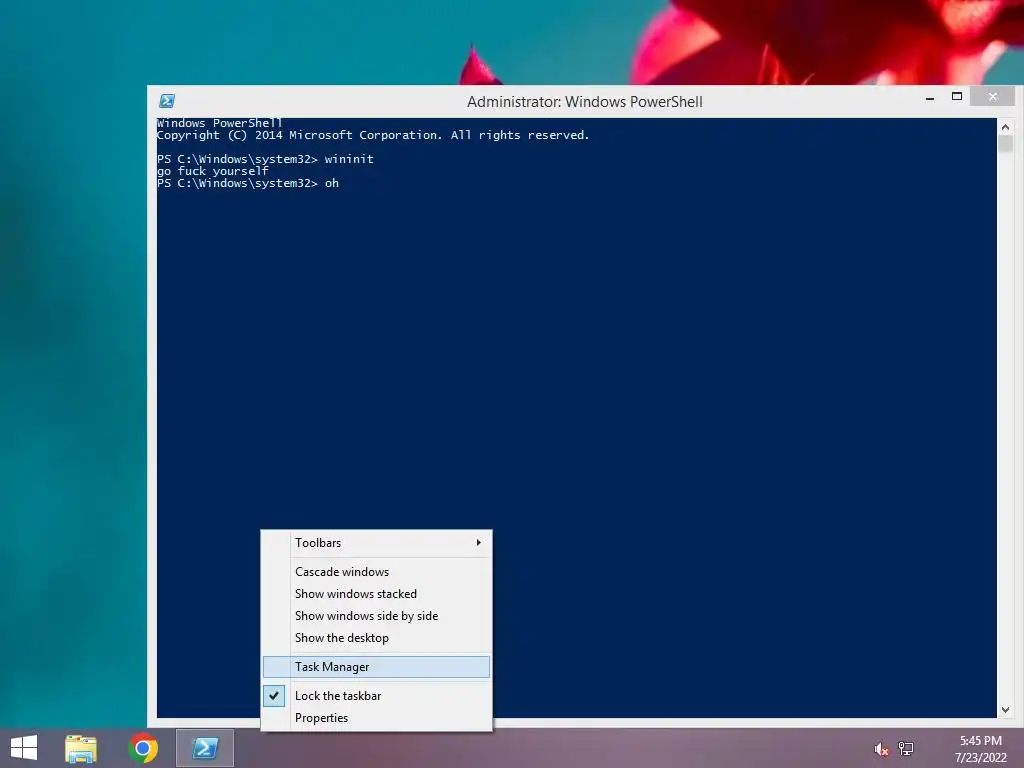The height and width of the screenshot is (768, 1024).
Task: Click the 'oh' text at prompt
Action: coord(332,183)
